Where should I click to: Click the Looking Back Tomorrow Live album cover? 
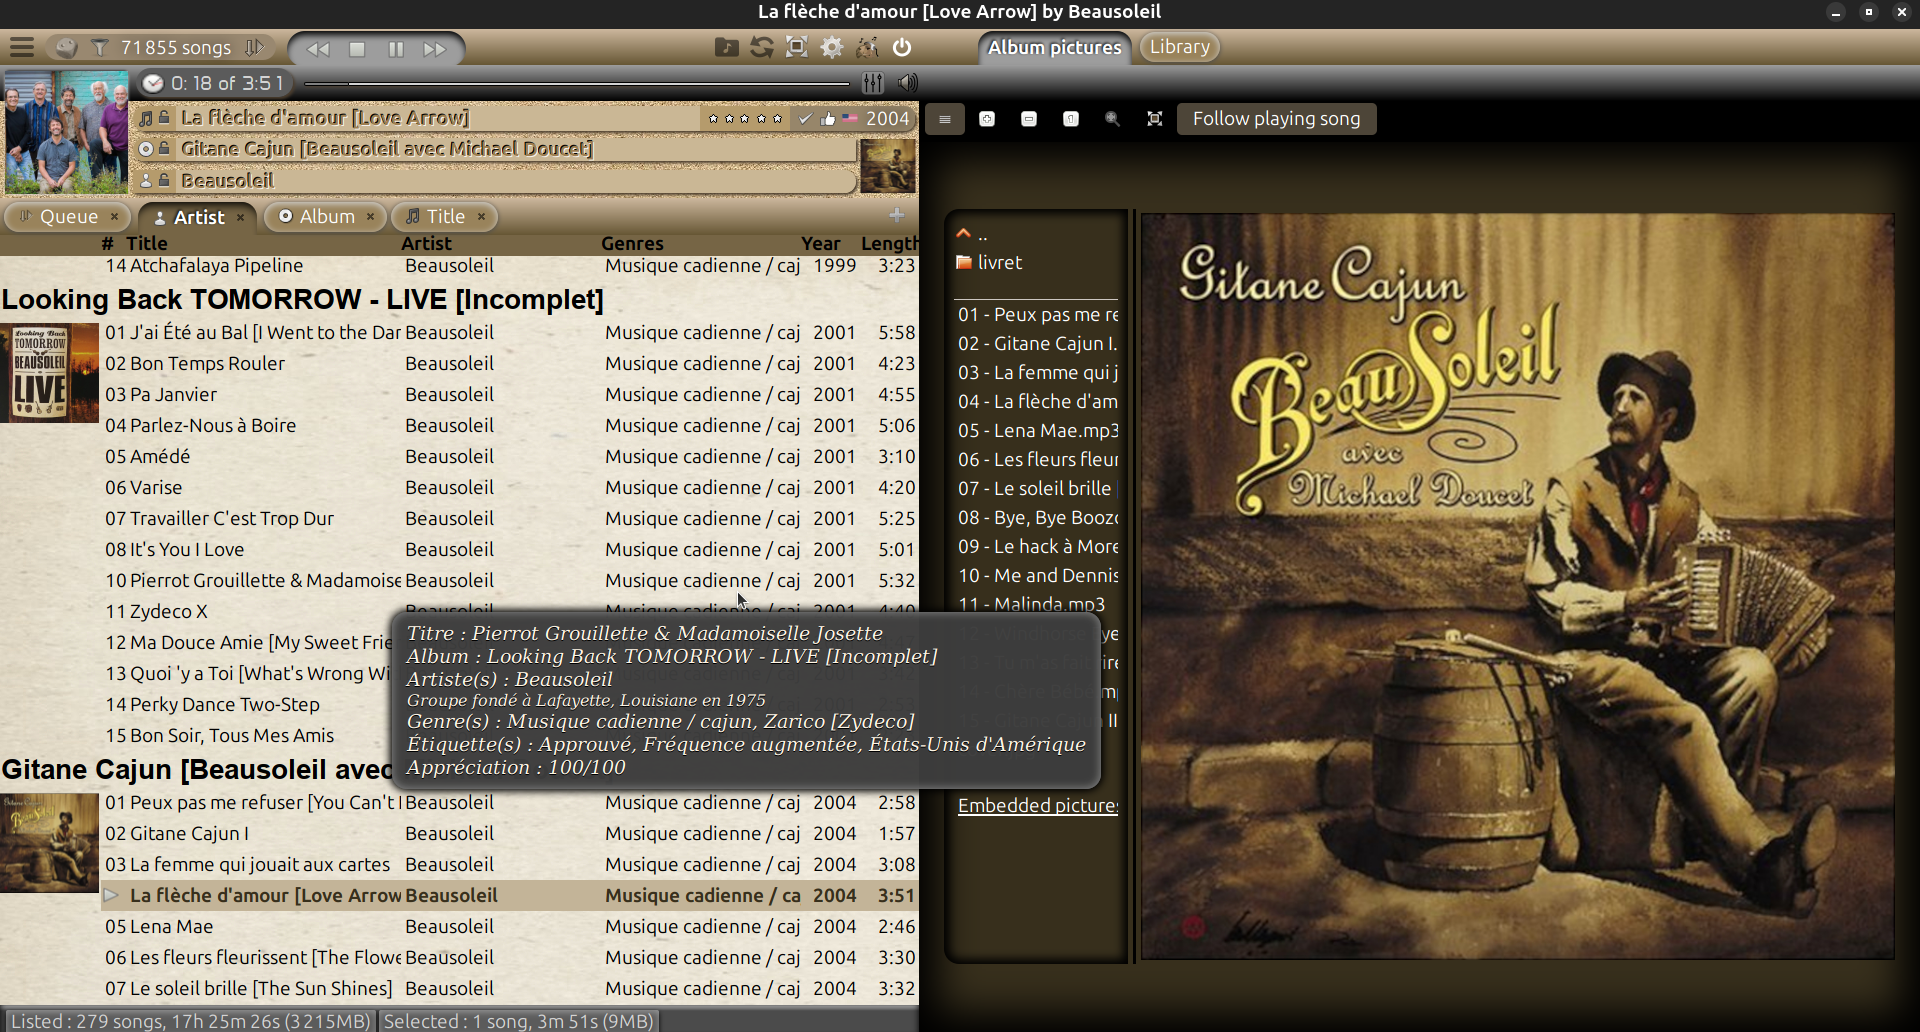click(x=49, y=374)
